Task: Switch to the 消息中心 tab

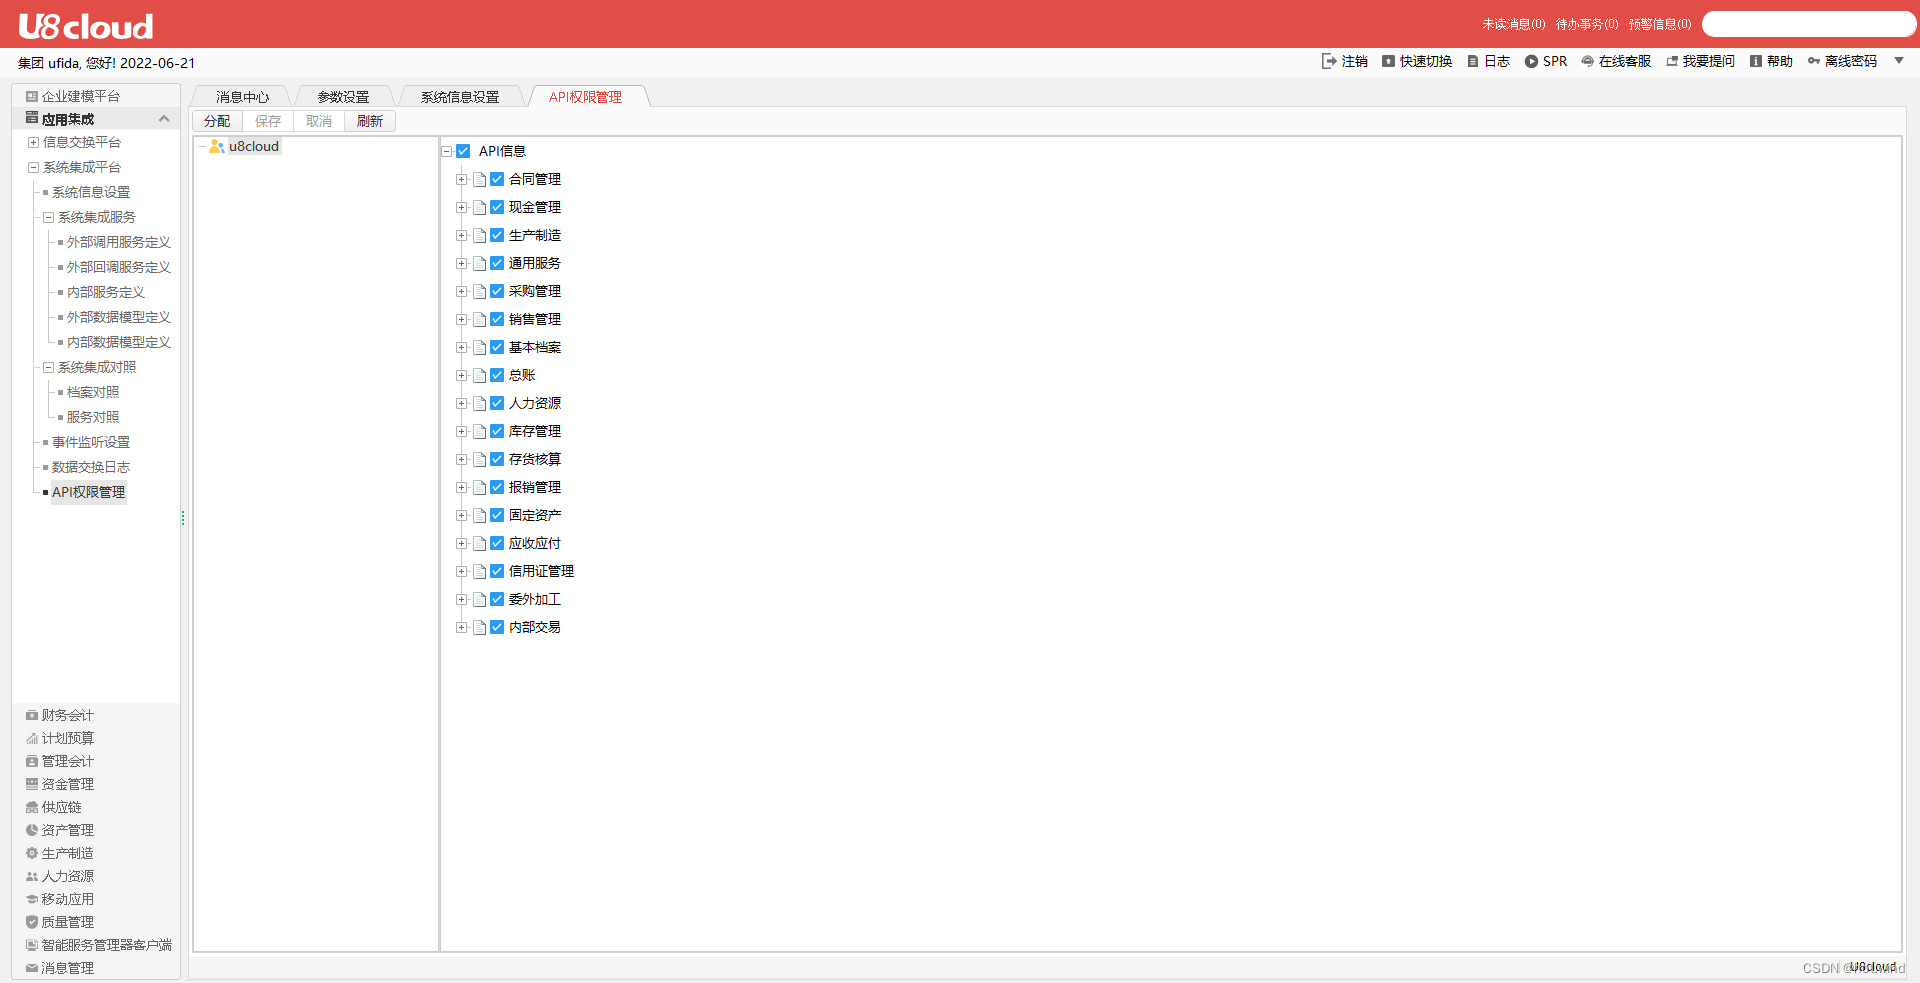Action: (x=241, y=96)
